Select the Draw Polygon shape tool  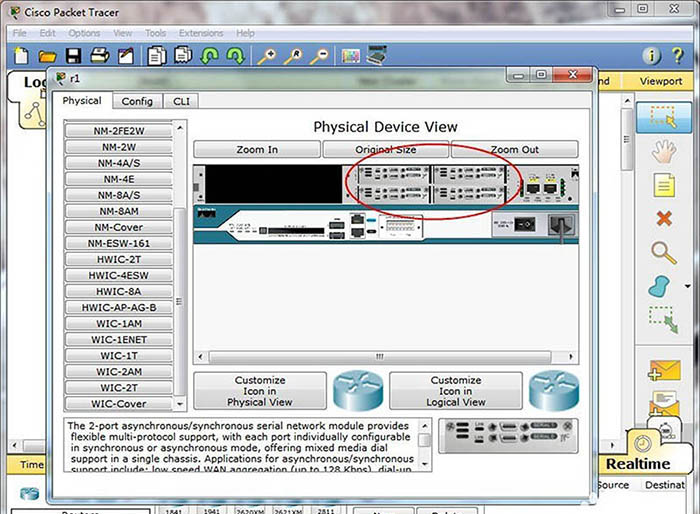pos(659,287)
